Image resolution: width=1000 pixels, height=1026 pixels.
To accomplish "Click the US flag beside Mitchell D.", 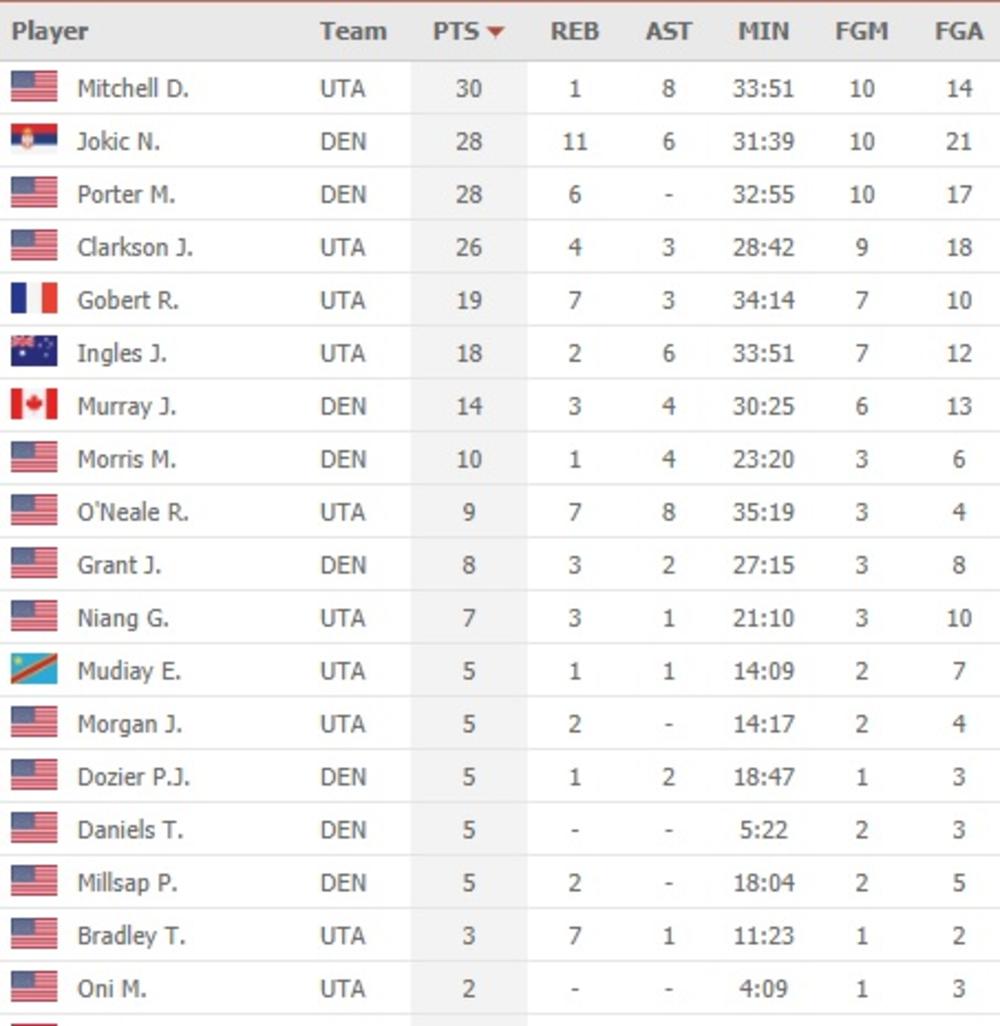I will coord(34,87).
